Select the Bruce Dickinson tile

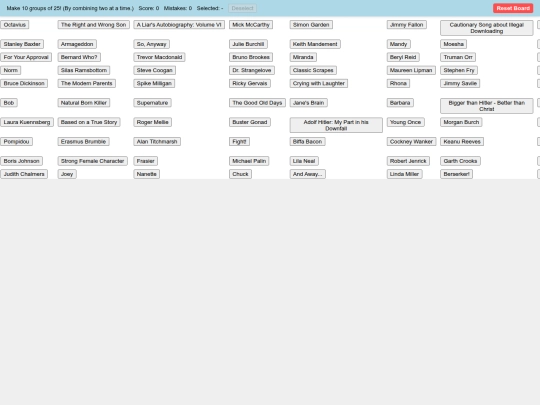tap(24, 83)
